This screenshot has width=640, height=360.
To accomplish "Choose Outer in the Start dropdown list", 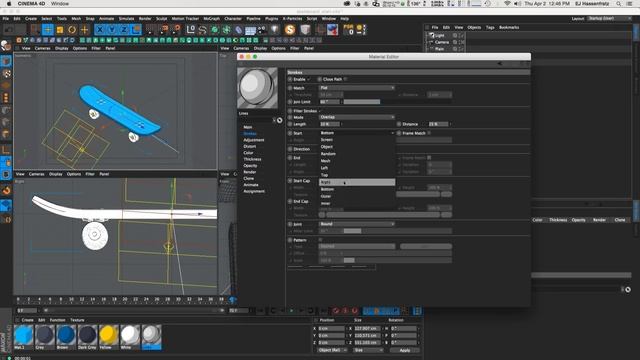I will coord(357,196).
